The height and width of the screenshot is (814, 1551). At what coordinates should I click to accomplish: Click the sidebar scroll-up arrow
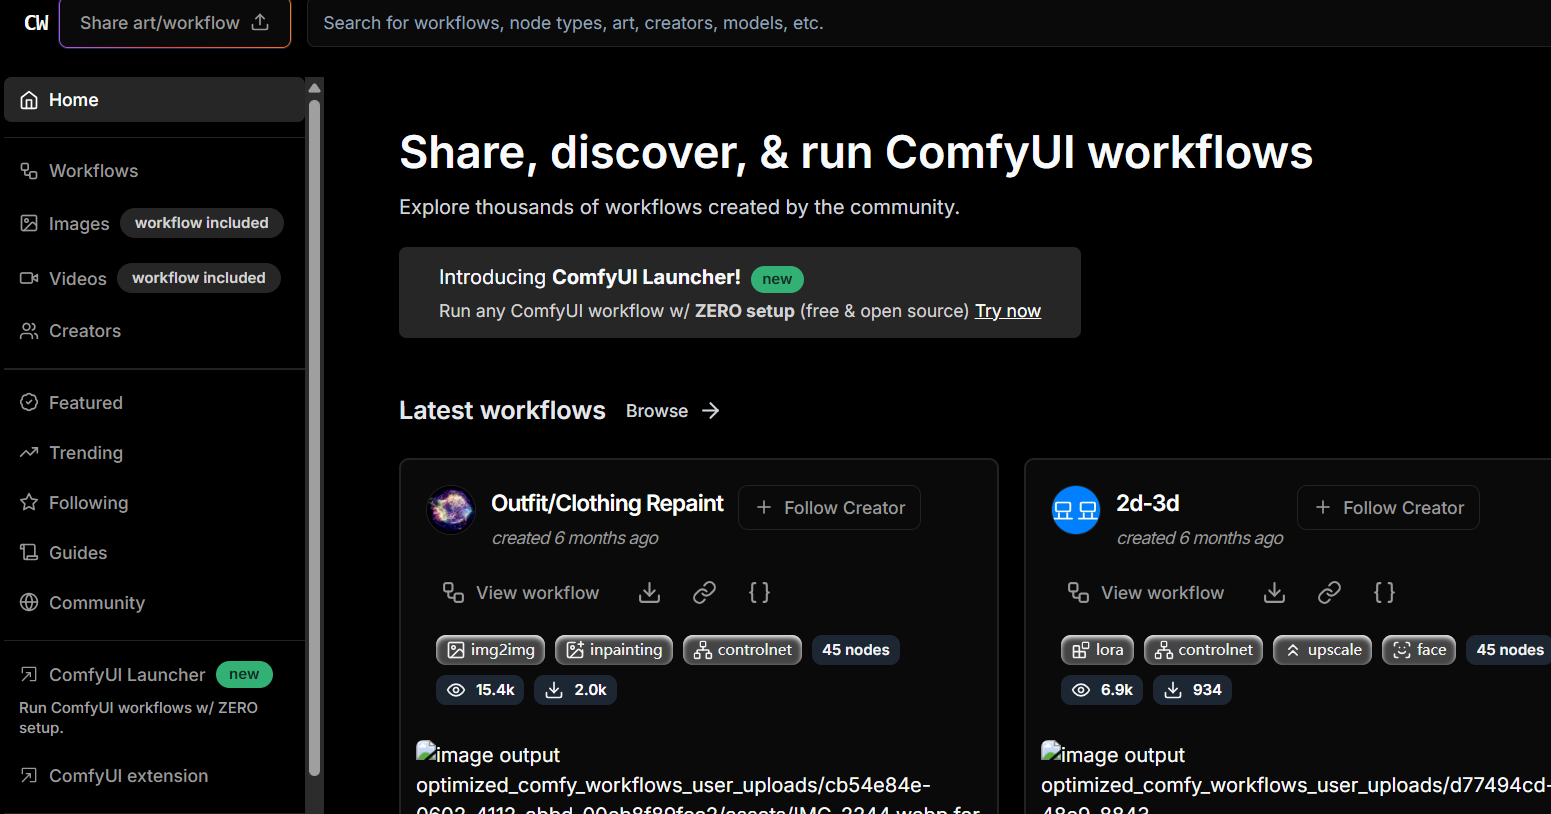pos(315,88)
